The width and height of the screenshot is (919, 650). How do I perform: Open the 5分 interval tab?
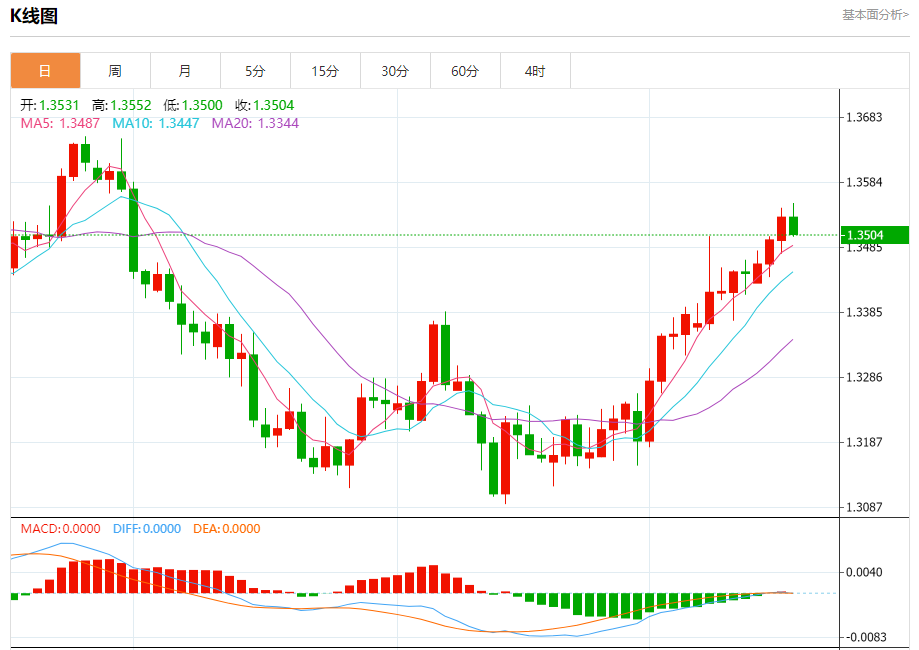click(256, 71)
